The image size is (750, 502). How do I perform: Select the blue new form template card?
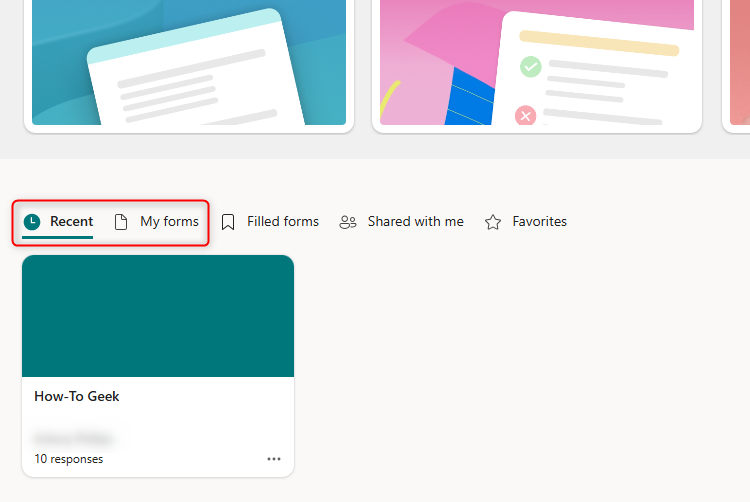[x=189, y=66]
